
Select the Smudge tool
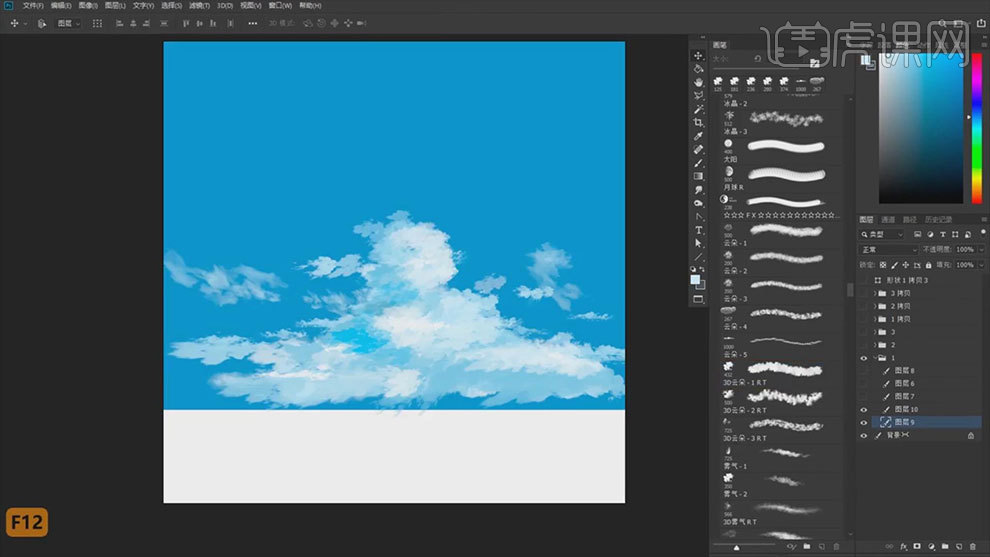[x=698, y=189]
